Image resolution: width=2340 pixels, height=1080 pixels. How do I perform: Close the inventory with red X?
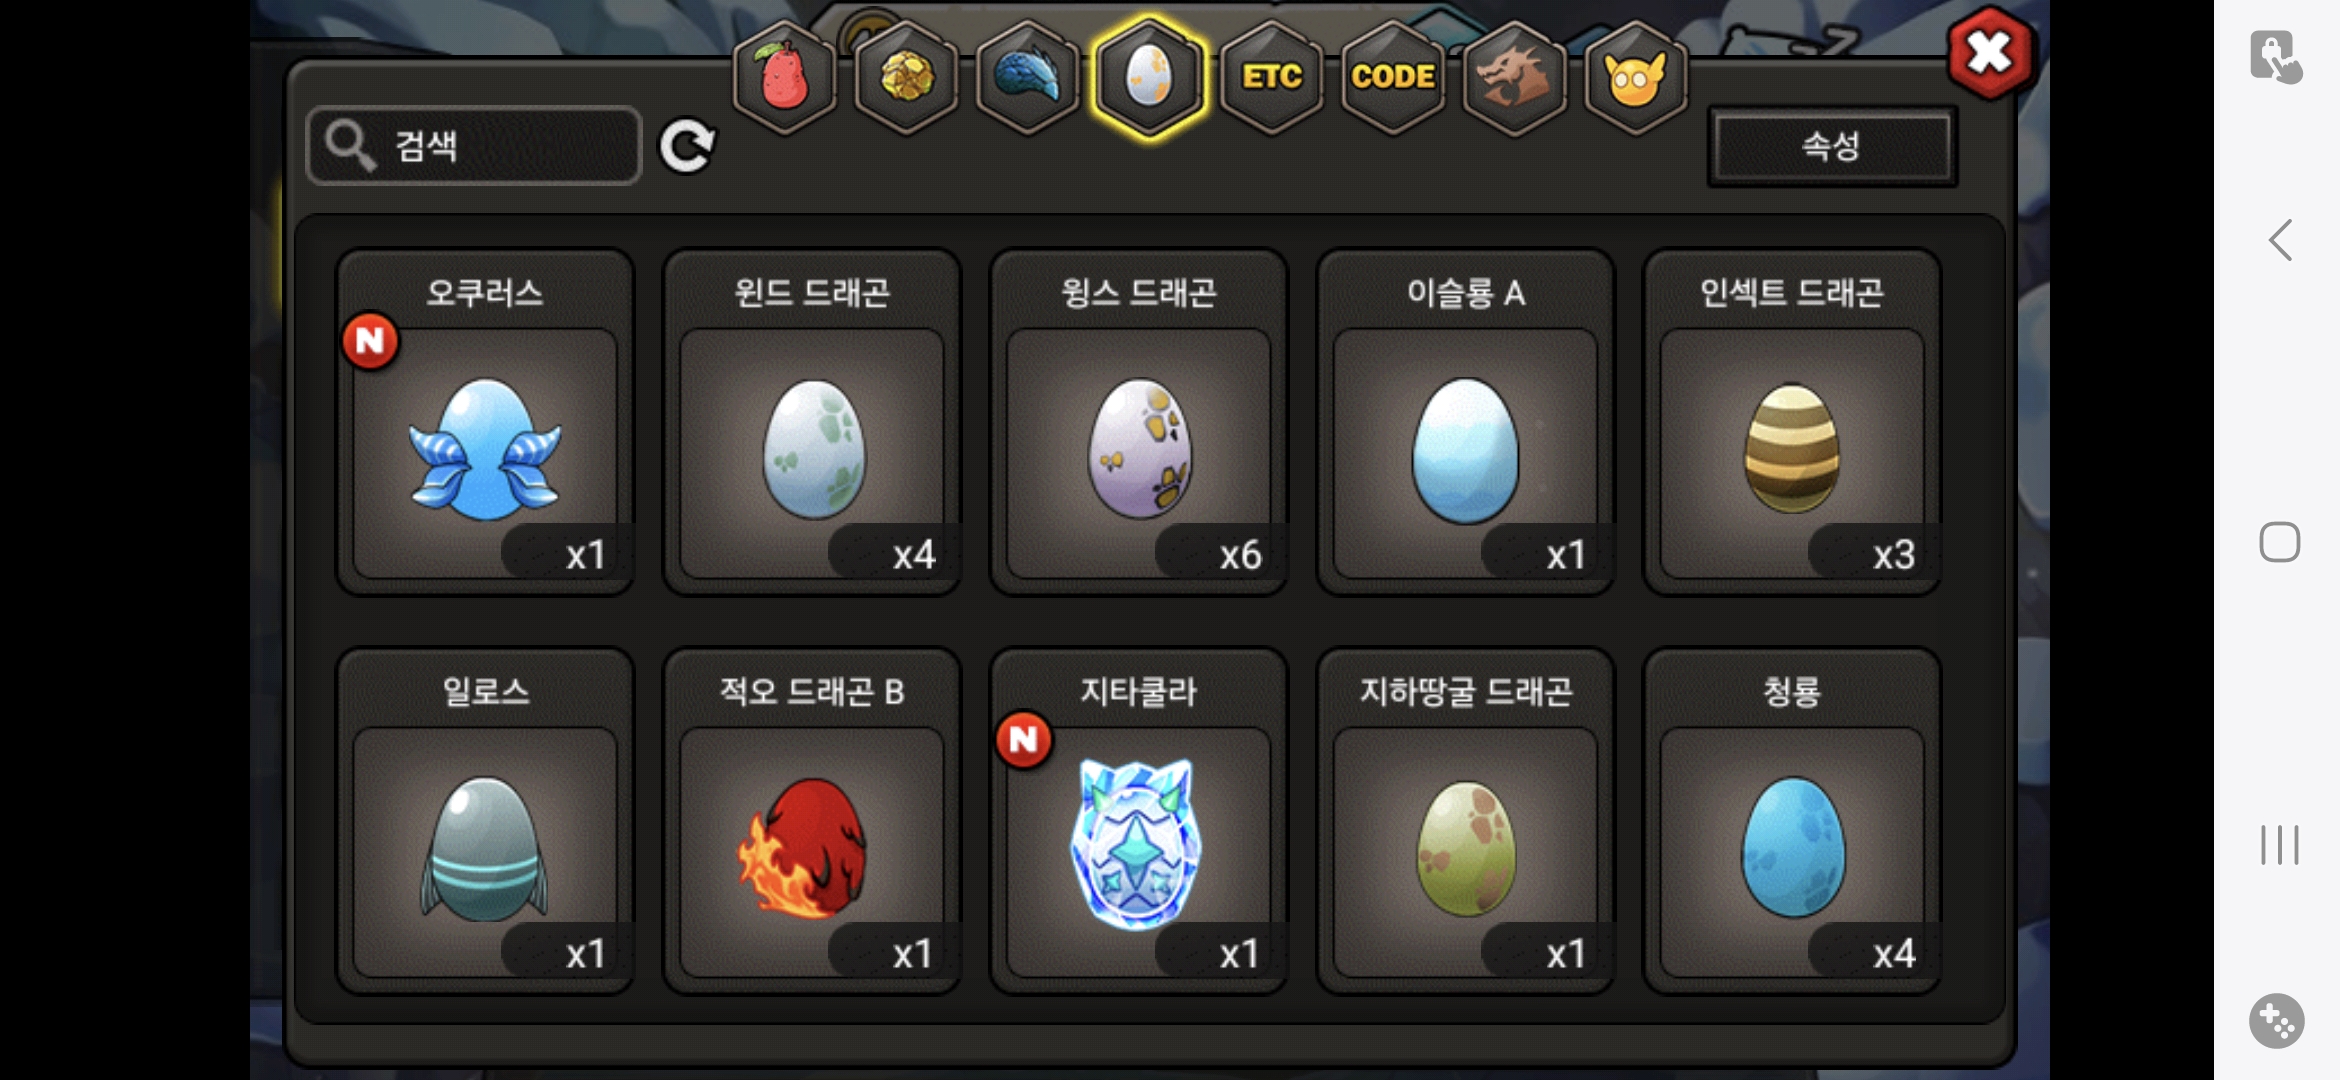pos(1989,54)
